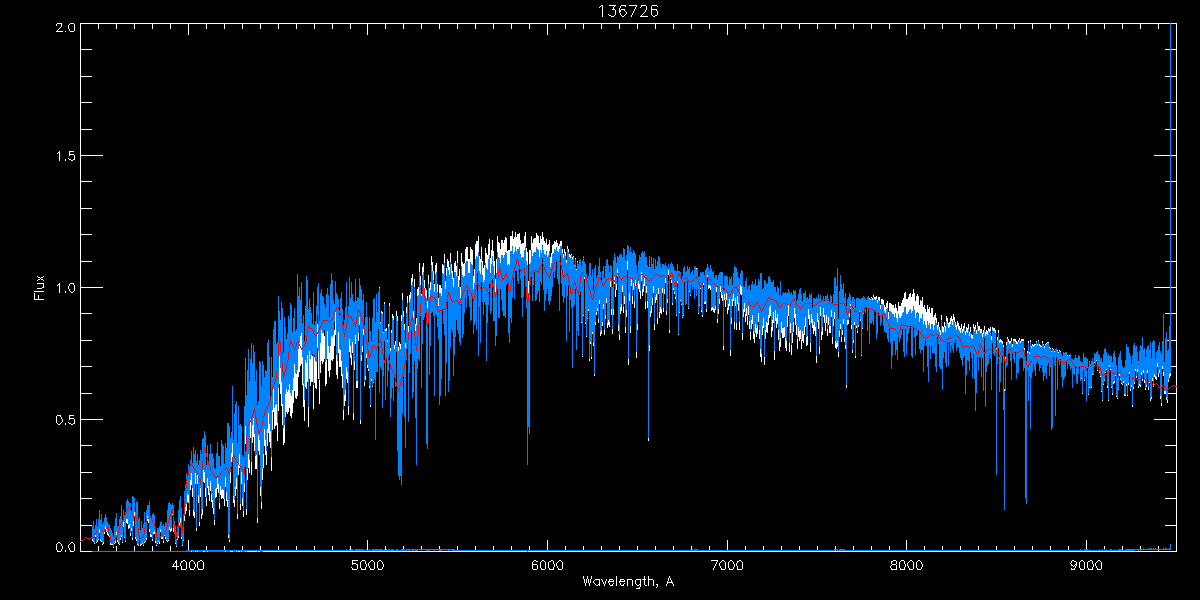Click the 0.0 flux tick label
The image size is (1200, 600).
[65, 547]
